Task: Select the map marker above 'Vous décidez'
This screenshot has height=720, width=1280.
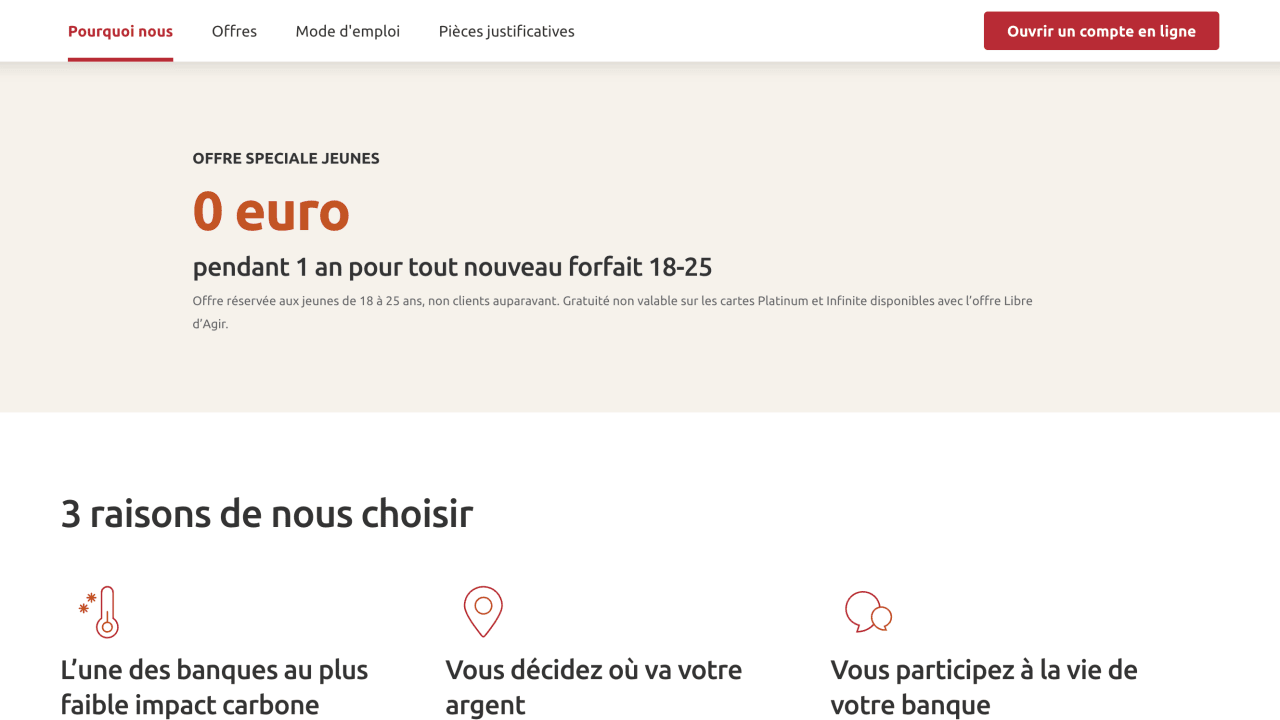Action: [482, 611]
